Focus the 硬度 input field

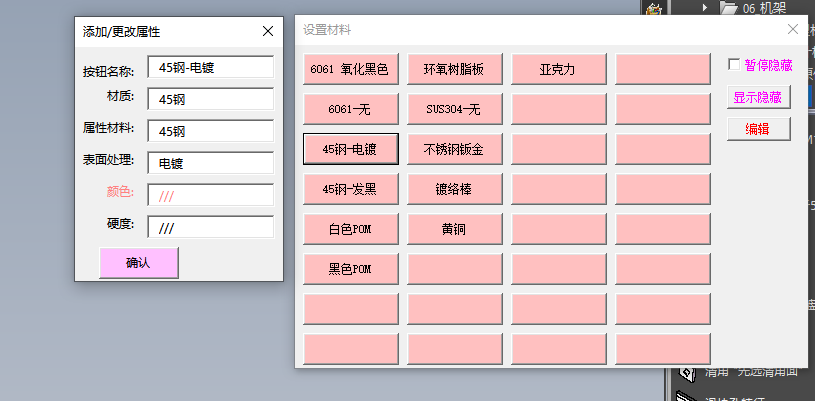tap(211, 227)
